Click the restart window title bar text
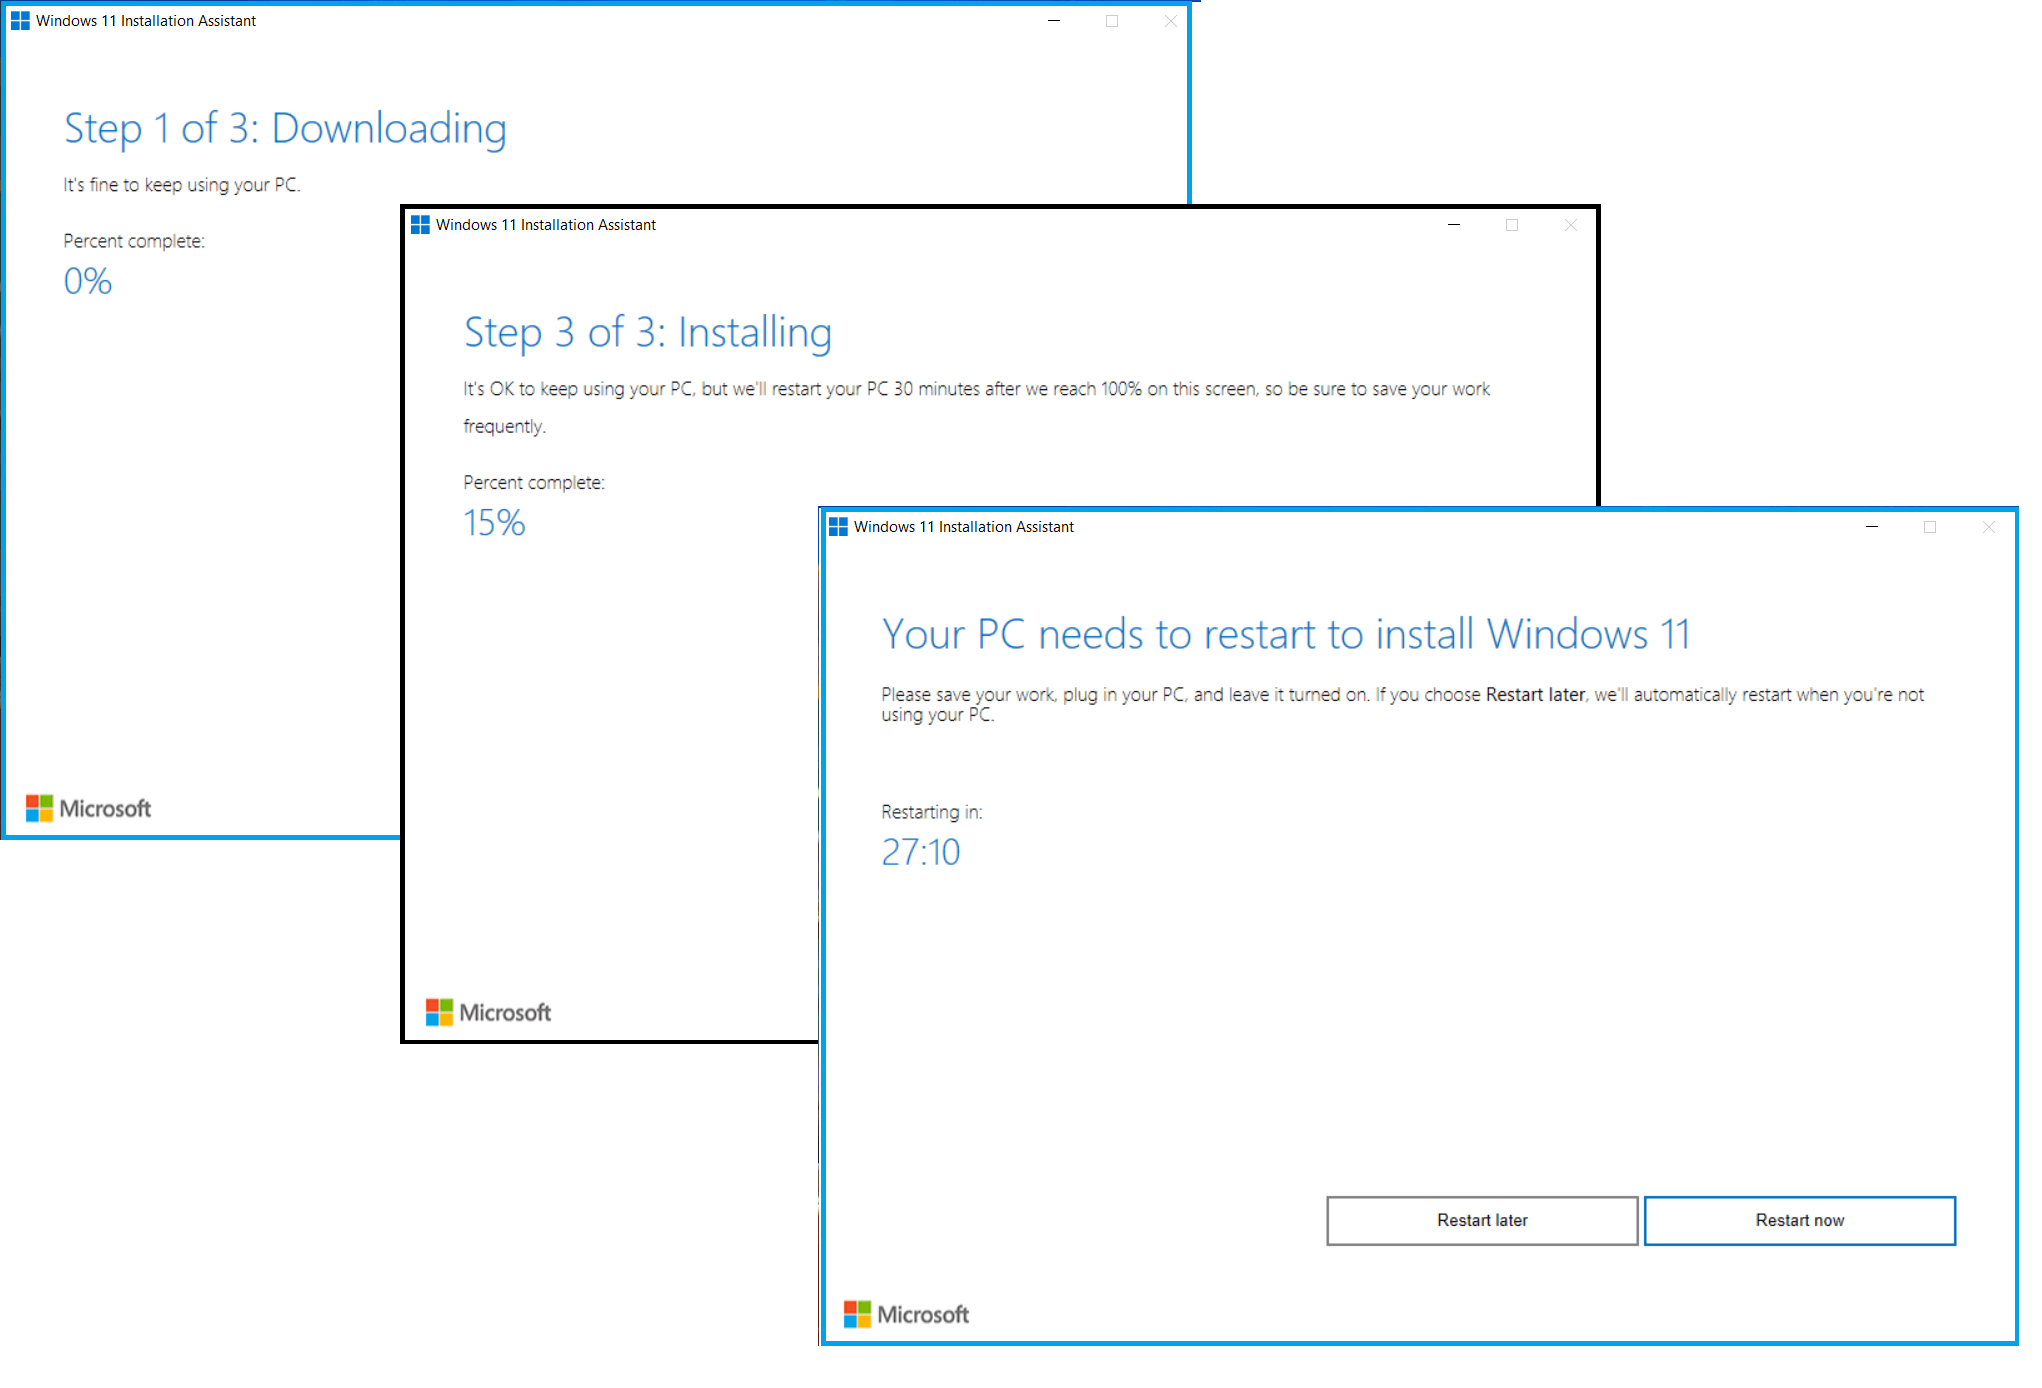The height and width of the screenshot is (1388, 2042). [x=964, y=527]
